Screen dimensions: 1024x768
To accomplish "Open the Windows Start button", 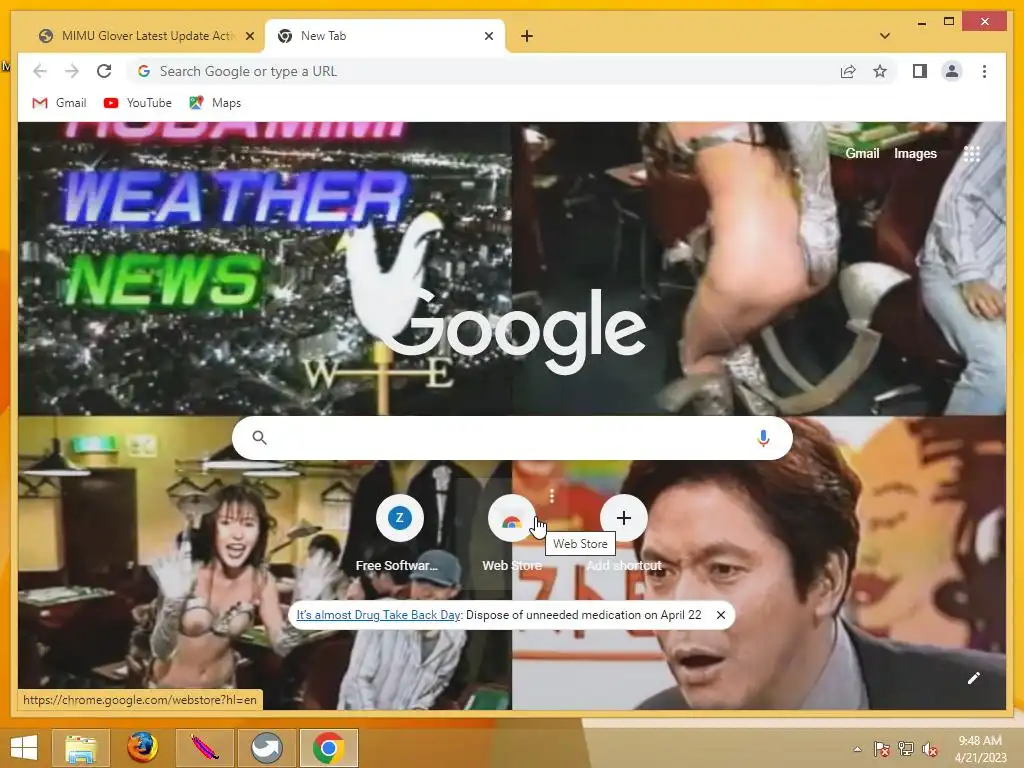I will [24, 747].
